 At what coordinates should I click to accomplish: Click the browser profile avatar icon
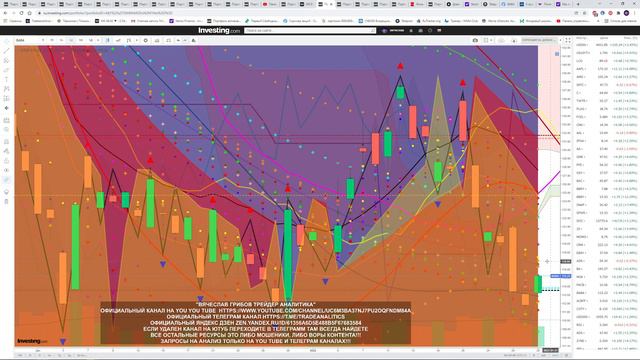(627, 13)
